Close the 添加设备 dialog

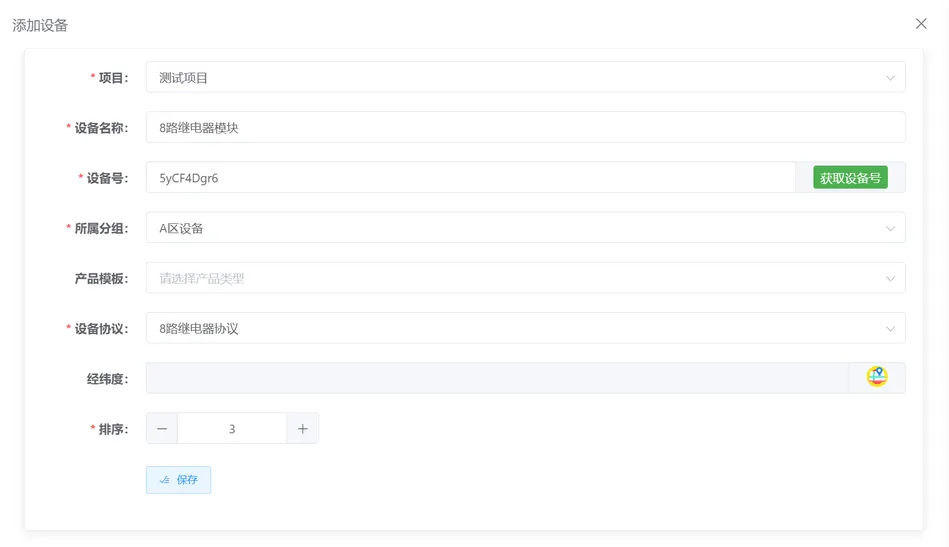point(921,24)
